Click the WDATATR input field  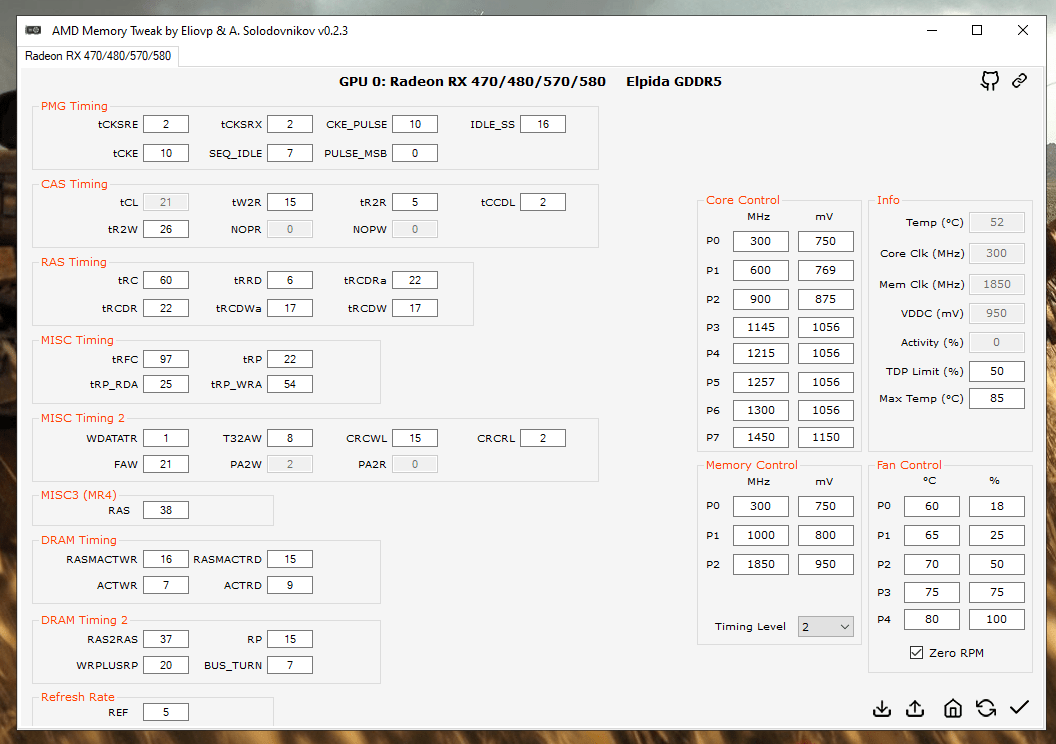166,438
